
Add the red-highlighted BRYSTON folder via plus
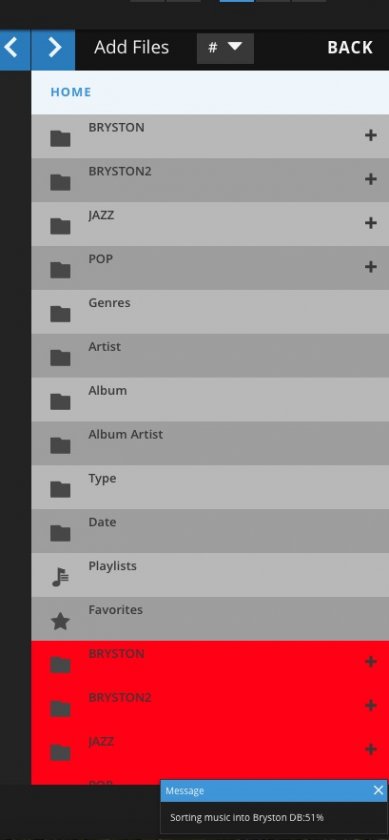click(370, 662)
